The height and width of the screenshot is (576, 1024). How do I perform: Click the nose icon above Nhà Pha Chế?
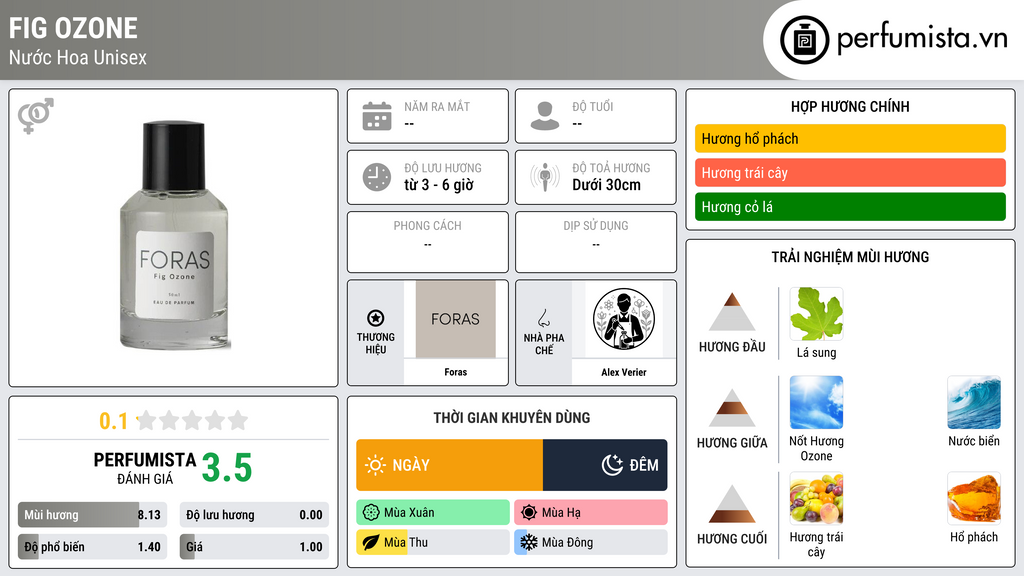click(x=543, y=318)
